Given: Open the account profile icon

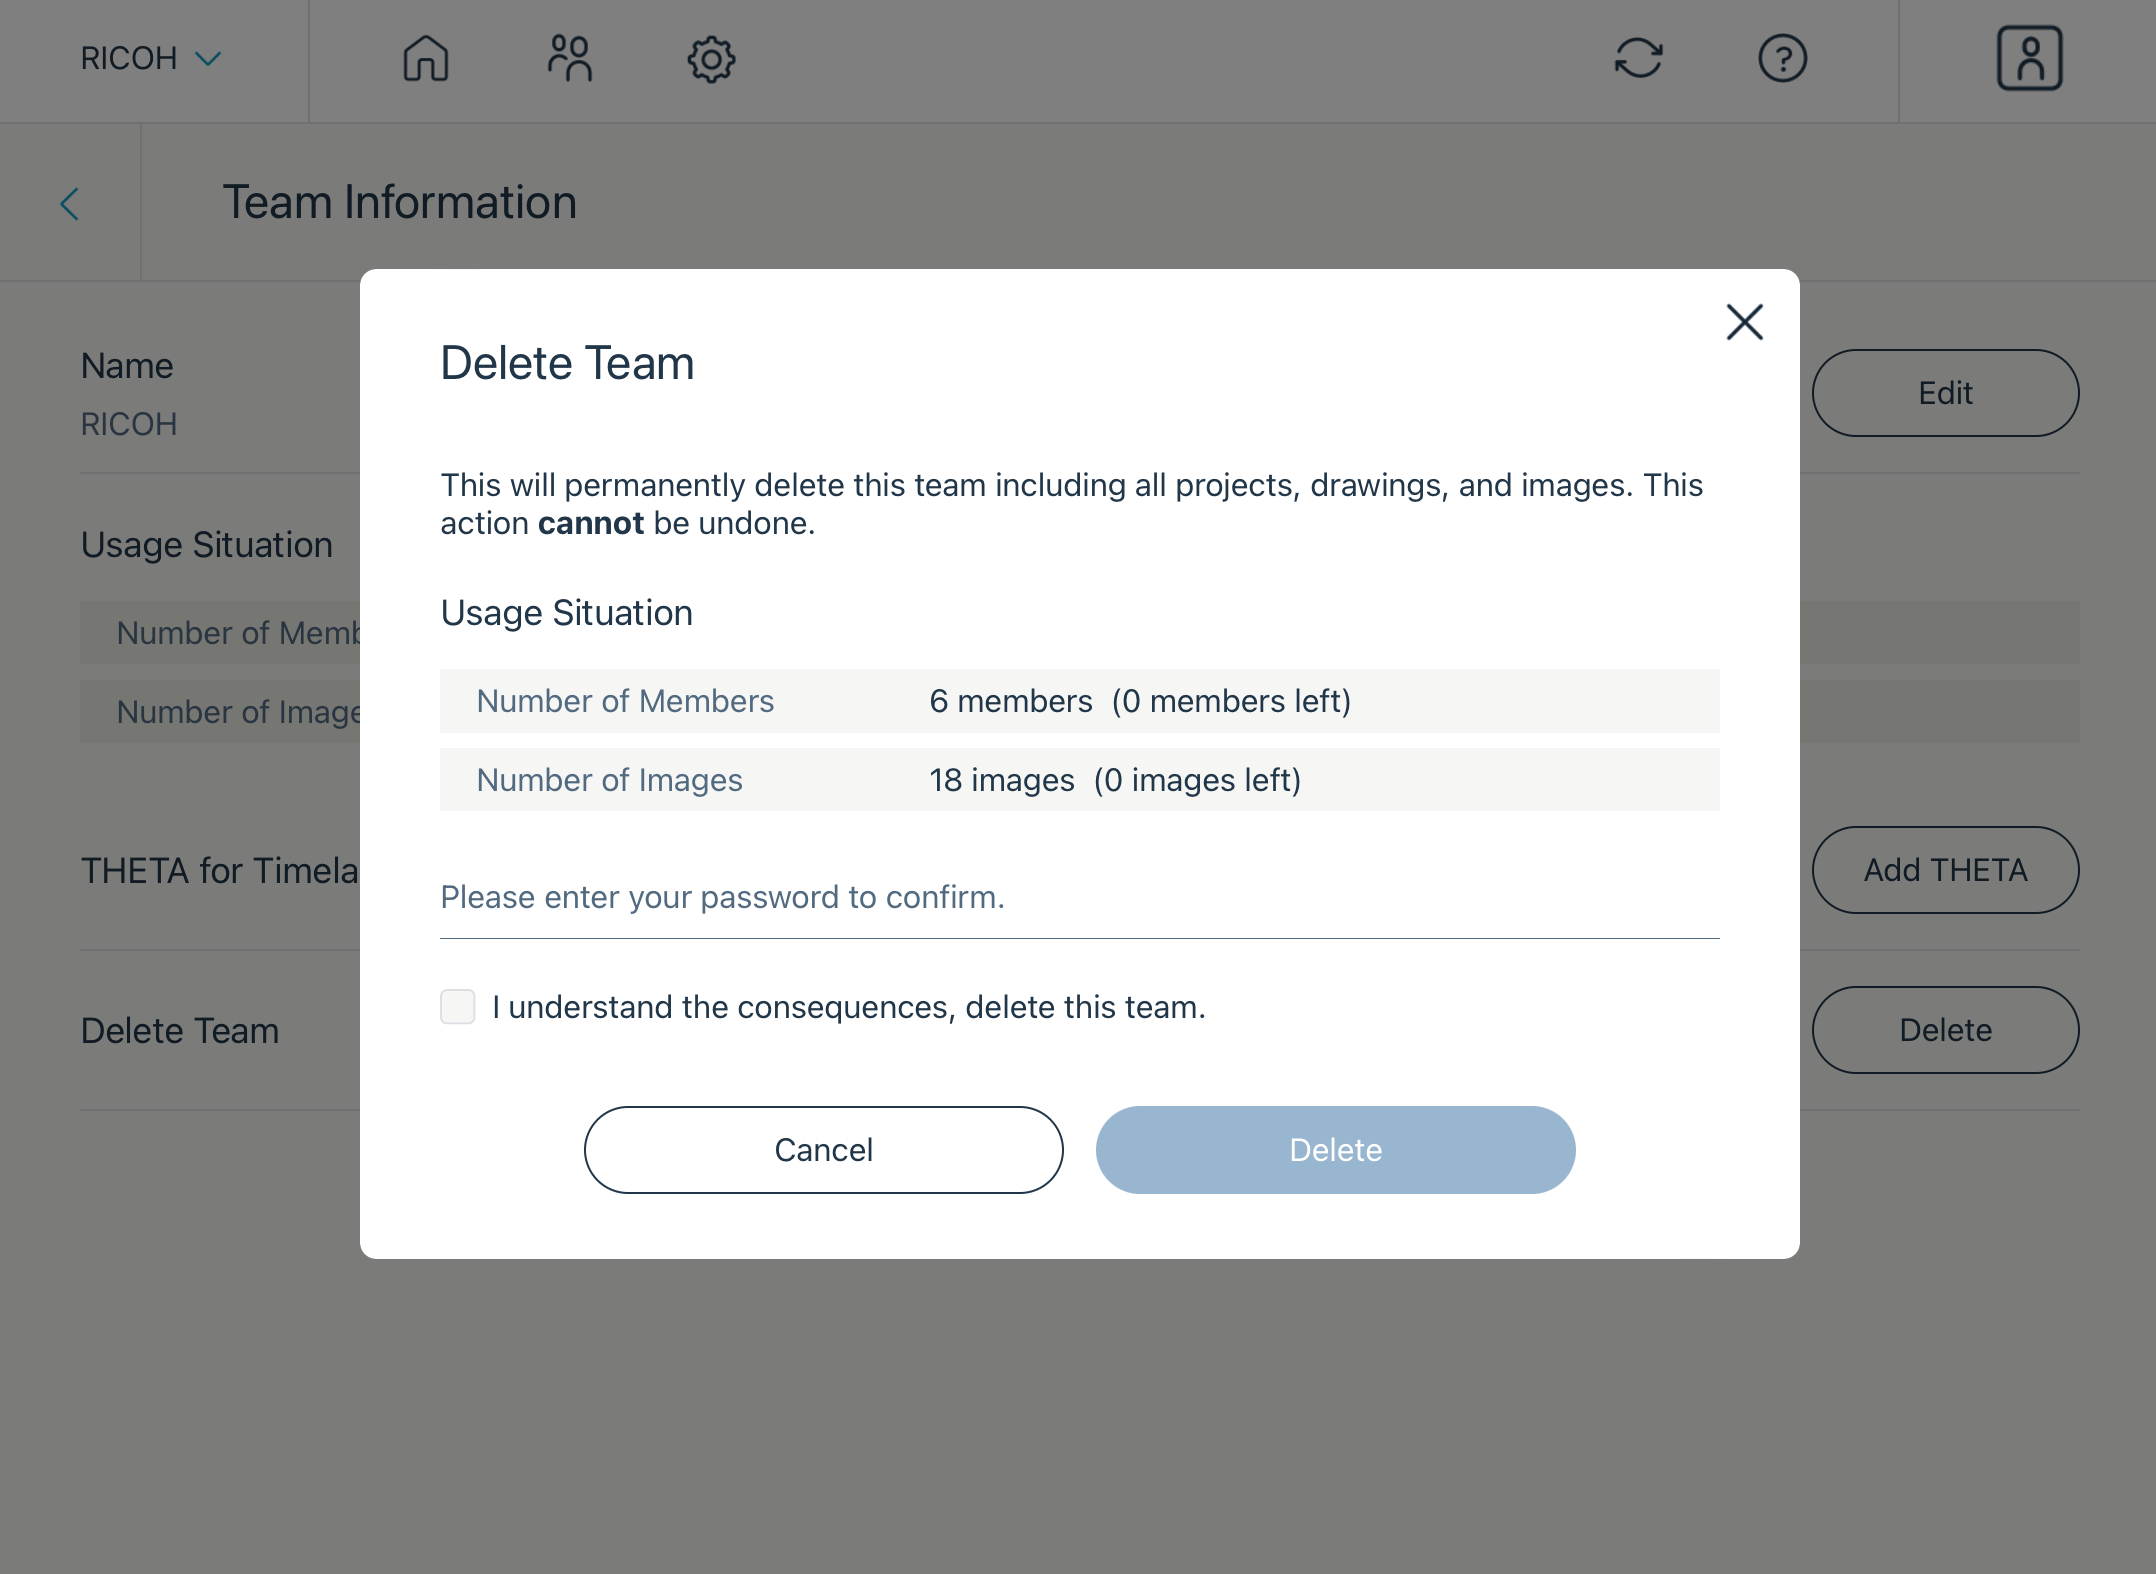Looking at the screenshot, I should click(2029, 59).
